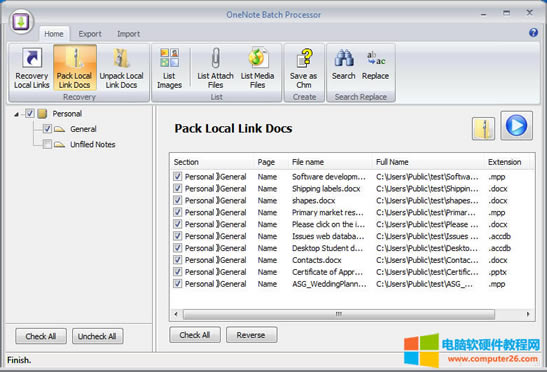The height and width of the screenshot is (372, 547).
Task: Start processing with the blue play button
Action: pyautogui.click(x=517, y=126)
